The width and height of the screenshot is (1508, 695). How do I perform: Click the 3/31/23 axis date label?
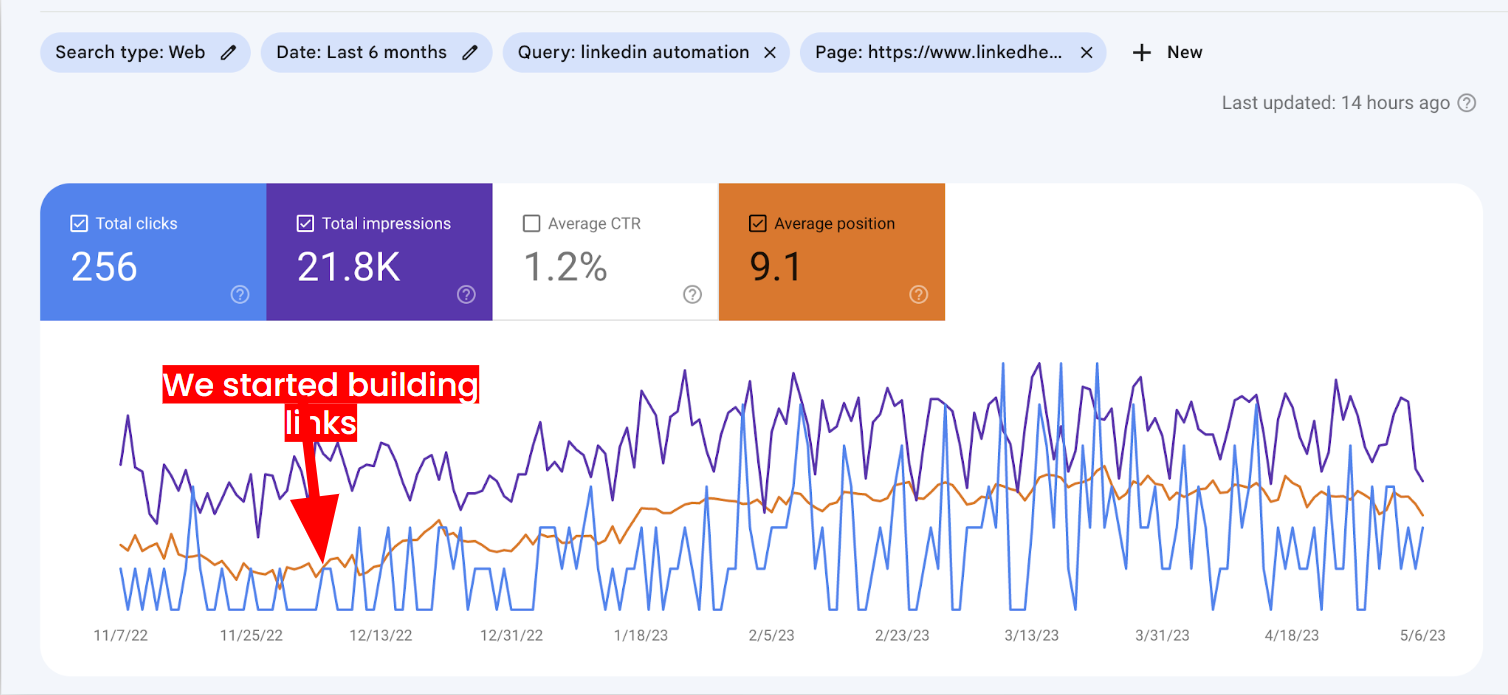point(1162,635)
